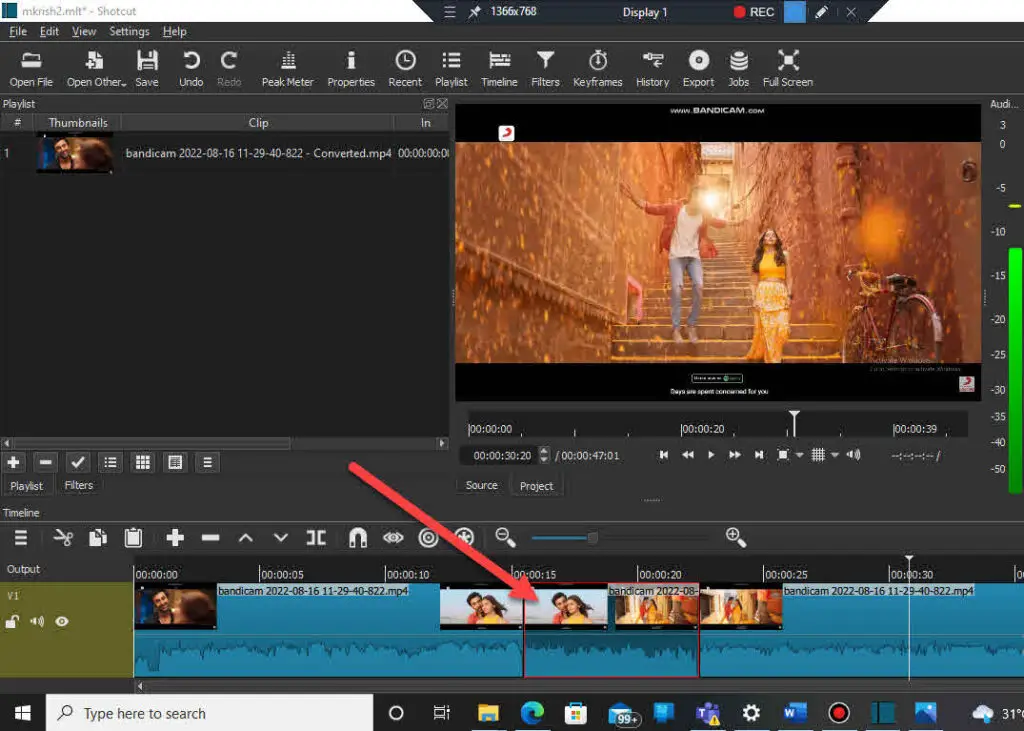
Task: Show the Peak Meter panel
Action: 287,69
